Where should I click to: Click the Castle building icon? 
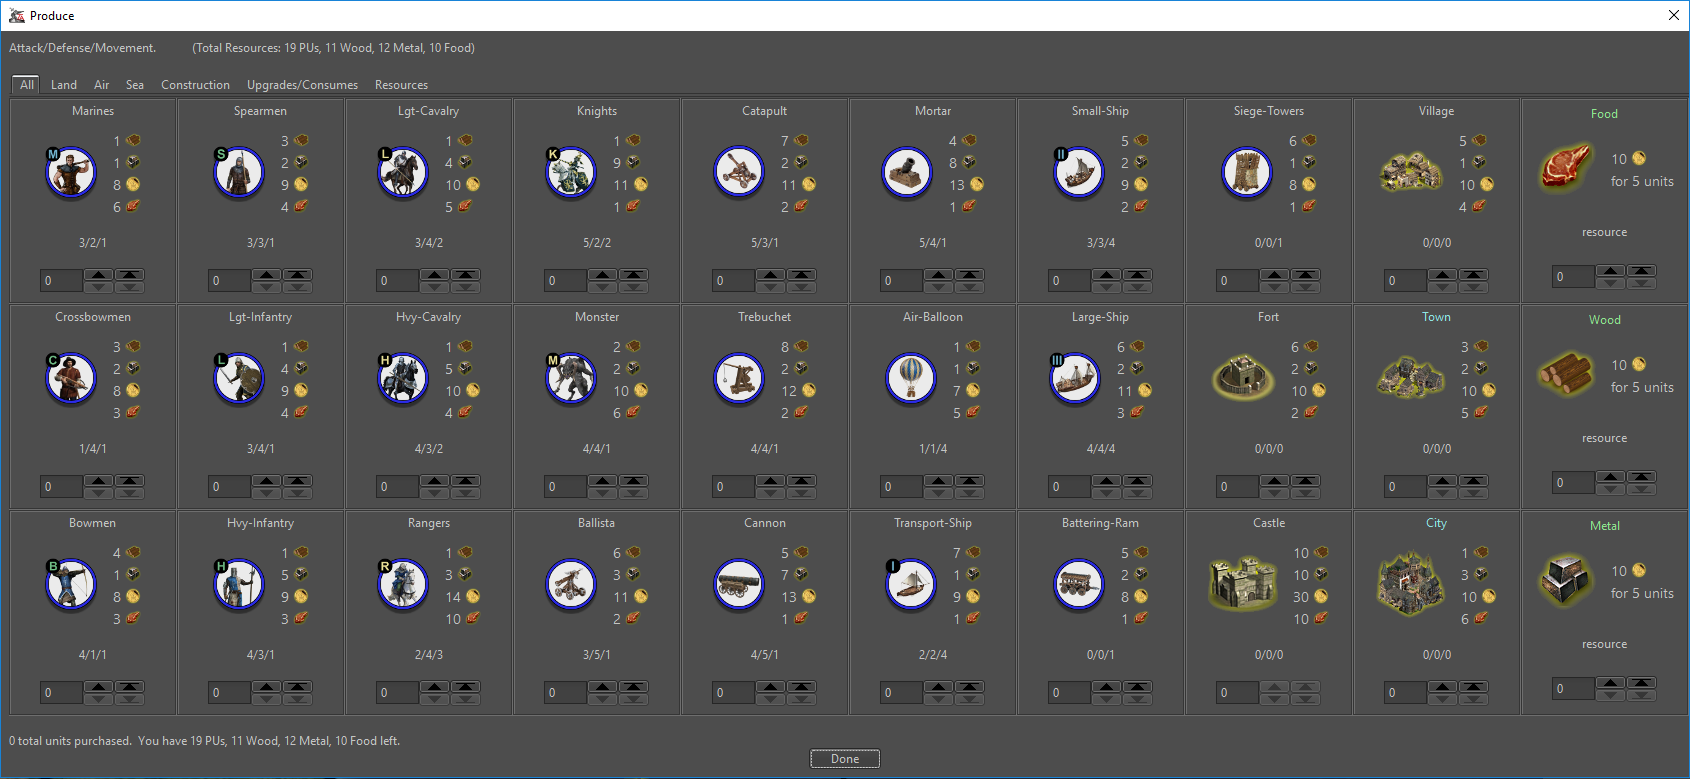[1243, 583]
